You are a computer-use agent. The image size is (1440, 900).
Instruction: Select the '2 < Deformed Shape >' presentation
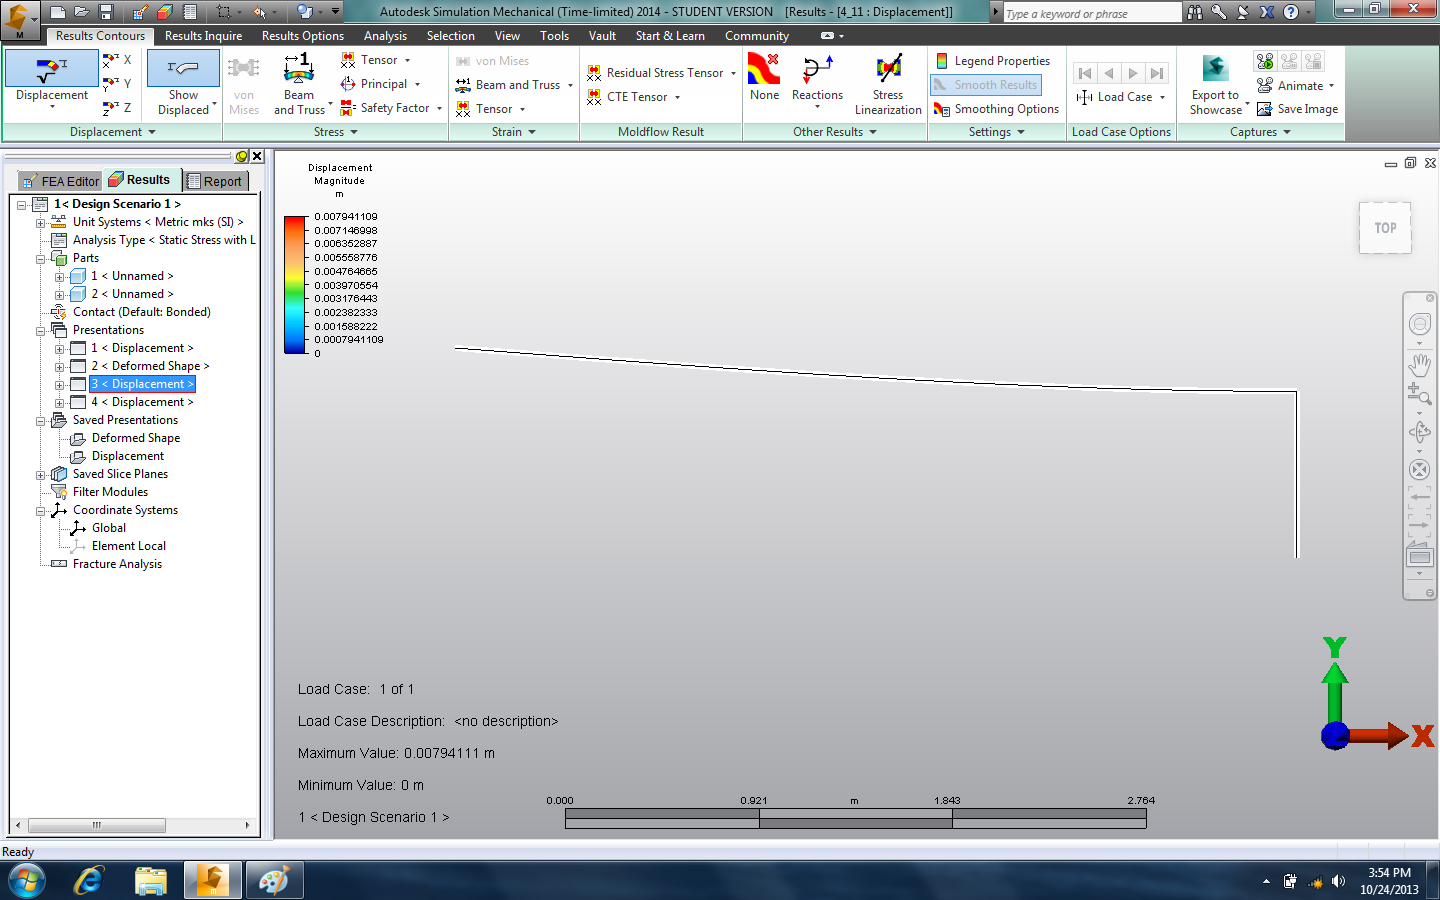coord(150,366)
